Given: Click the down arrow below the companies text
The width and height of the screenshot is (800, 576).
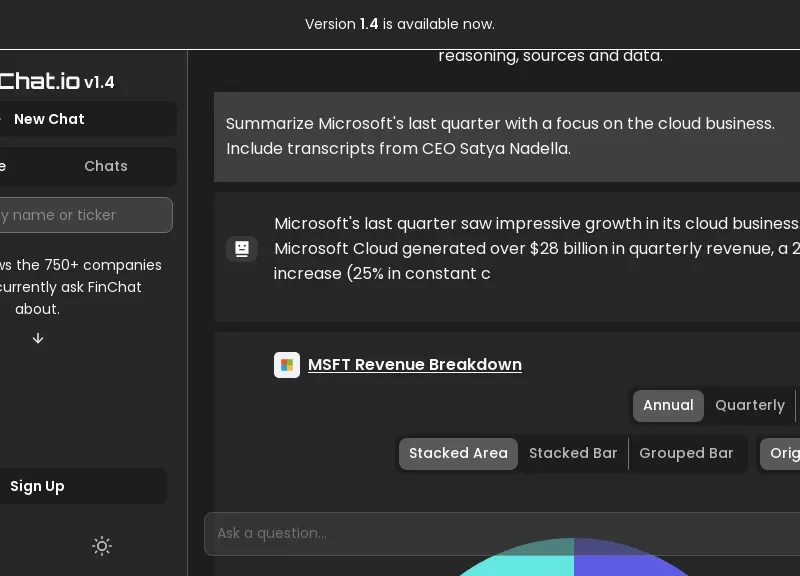Looking at the screenshot, I should (x=38, y=339).
